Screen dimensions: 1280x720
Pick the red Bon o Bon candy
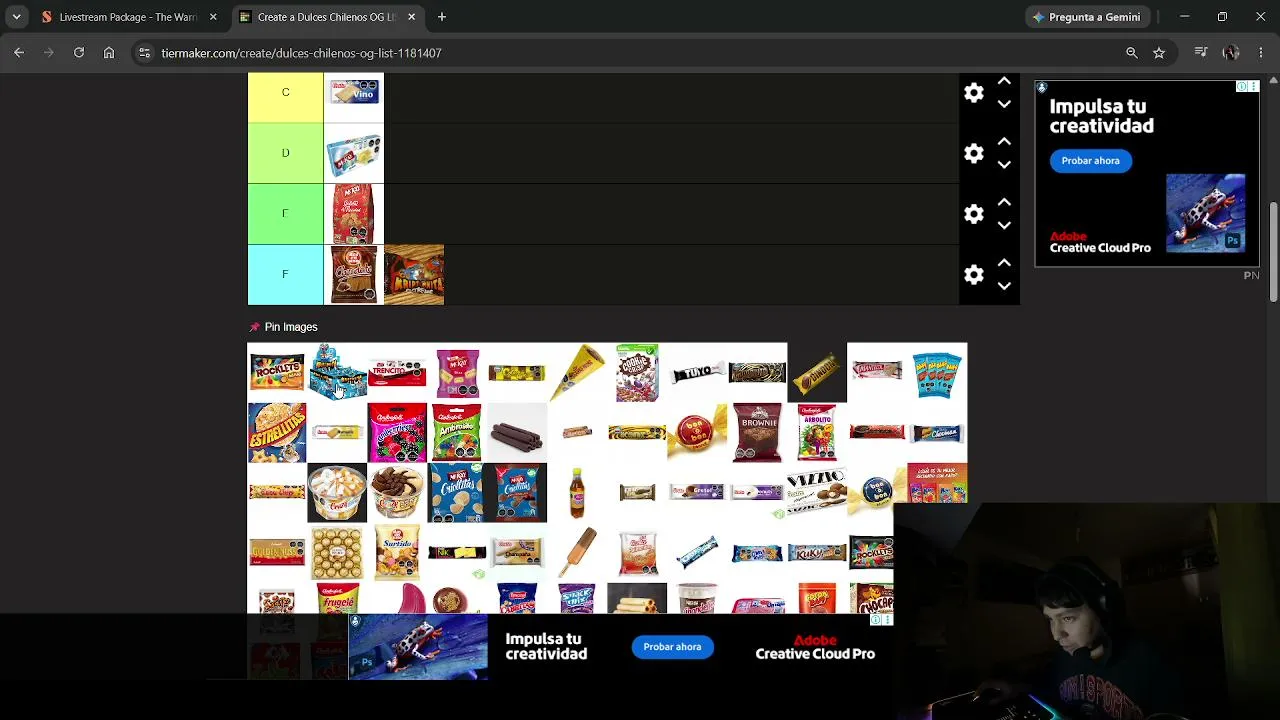tap(697, 432)
